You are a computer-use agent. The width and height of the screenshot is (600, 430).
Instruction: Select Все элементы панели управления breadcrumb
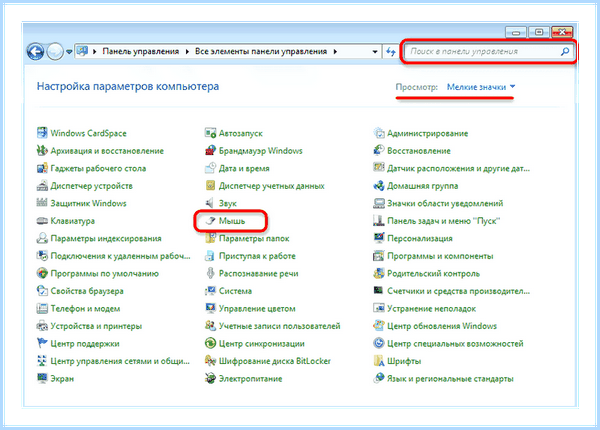pyautogui.click(x=261, y=52)
